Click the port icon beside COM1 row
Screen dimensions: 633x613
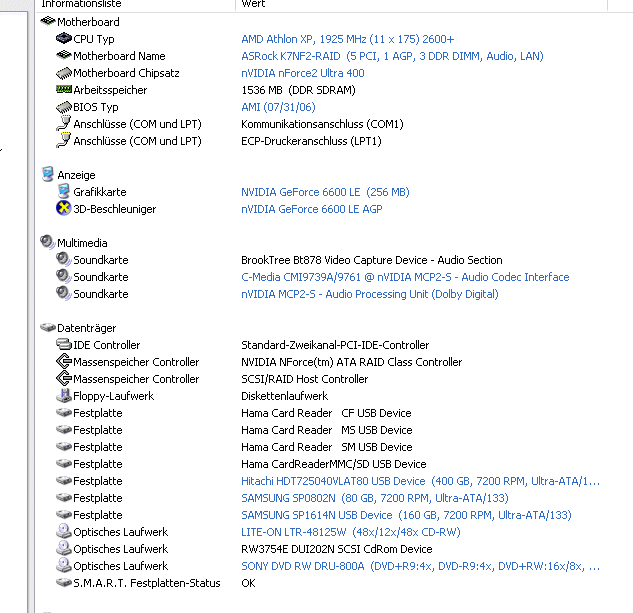coord(64,124)
